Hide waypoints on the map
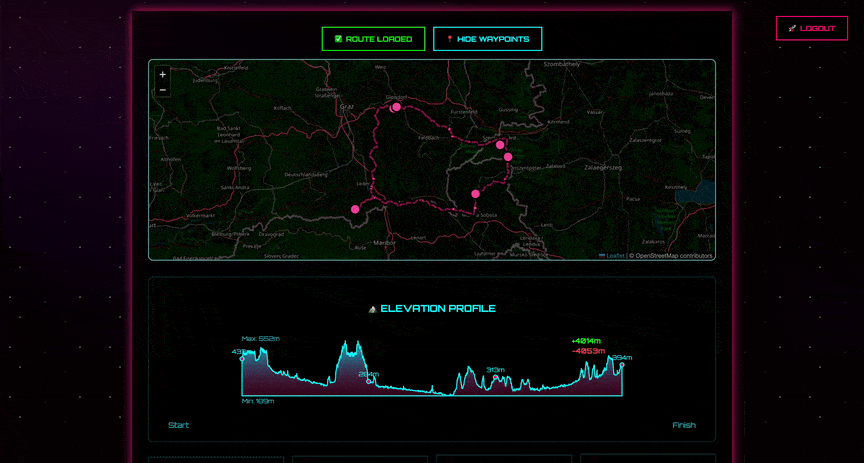 (x=487, y=39)
